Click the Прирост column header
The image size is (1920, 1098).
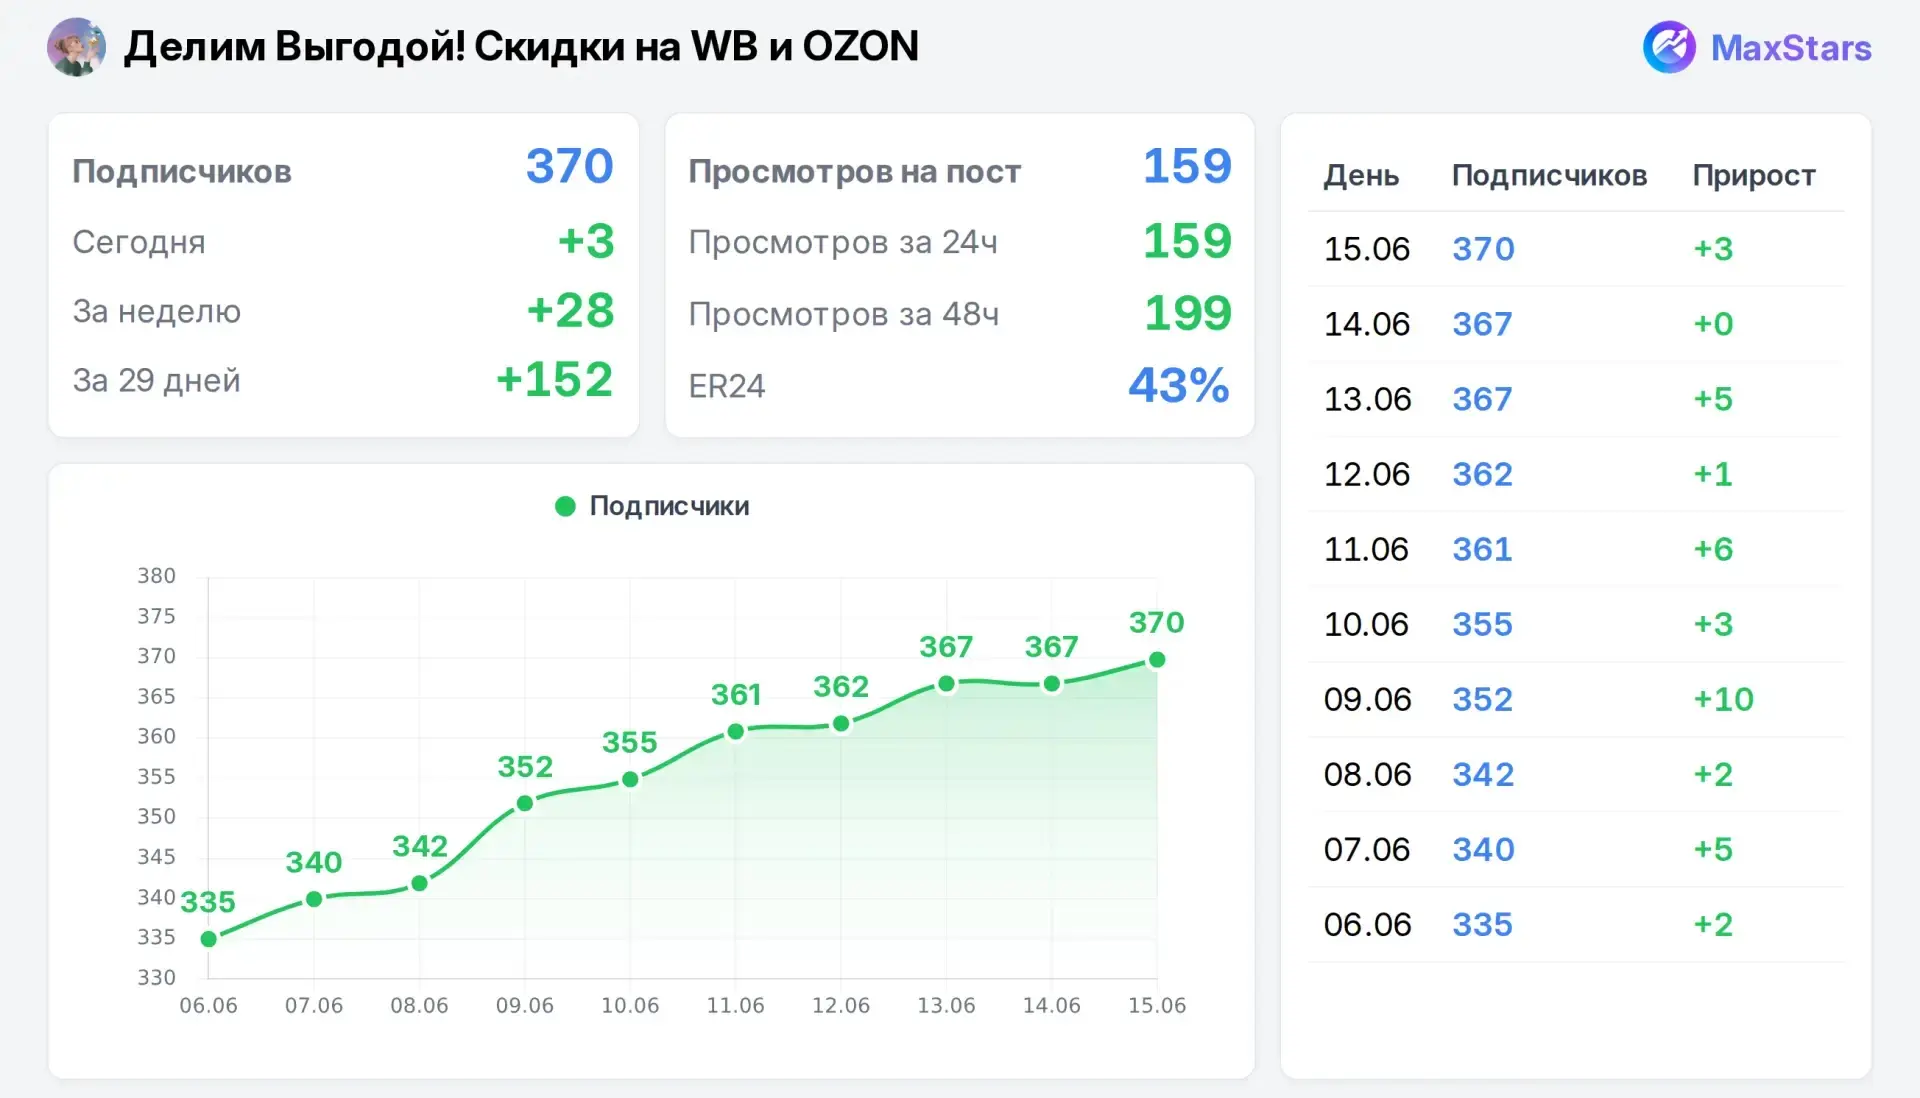1754,175
